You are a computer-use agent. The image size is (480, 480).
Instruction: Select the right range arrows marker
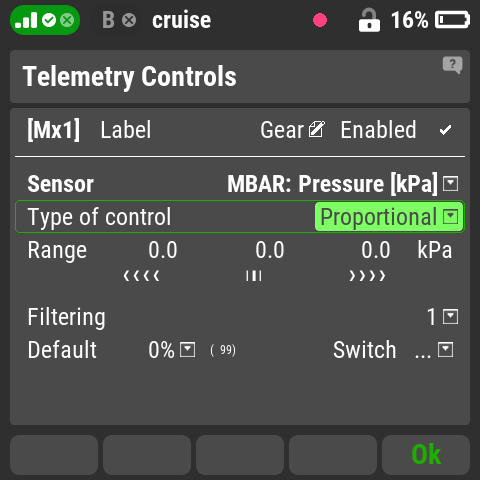coord(367,276)
